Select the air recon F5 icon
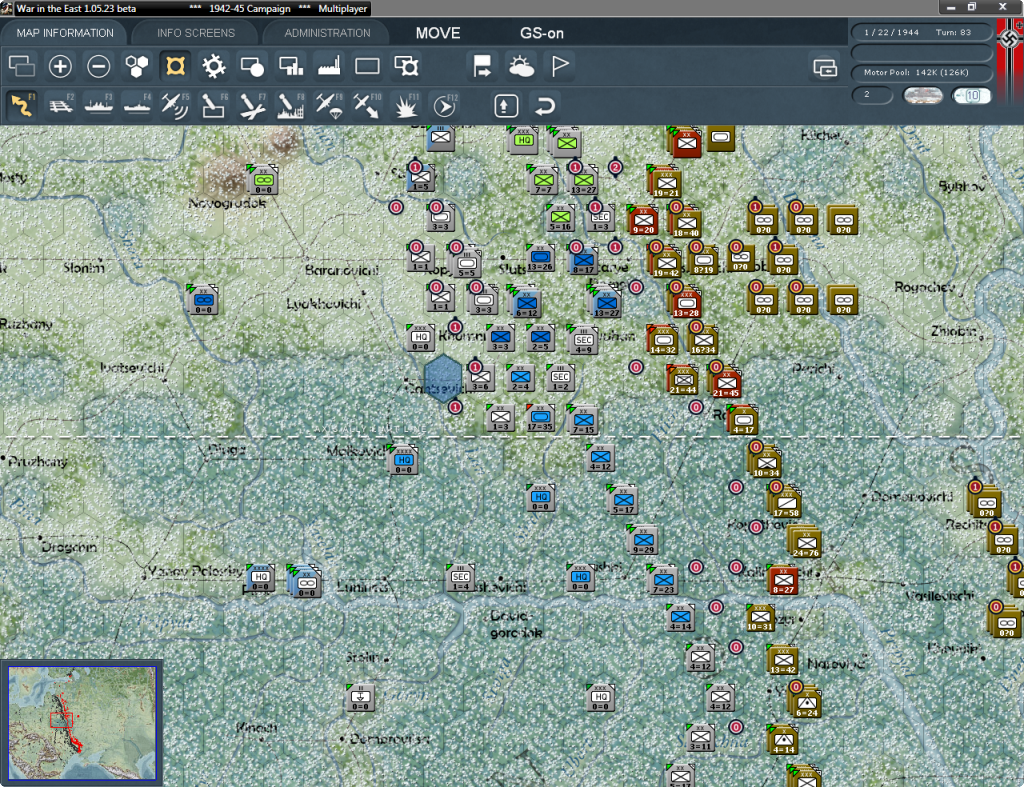 coord(175,105)
